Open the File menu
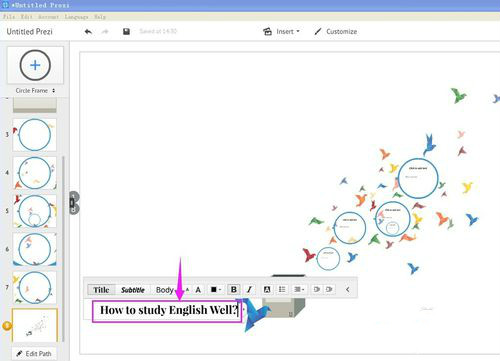 (9, 17)
